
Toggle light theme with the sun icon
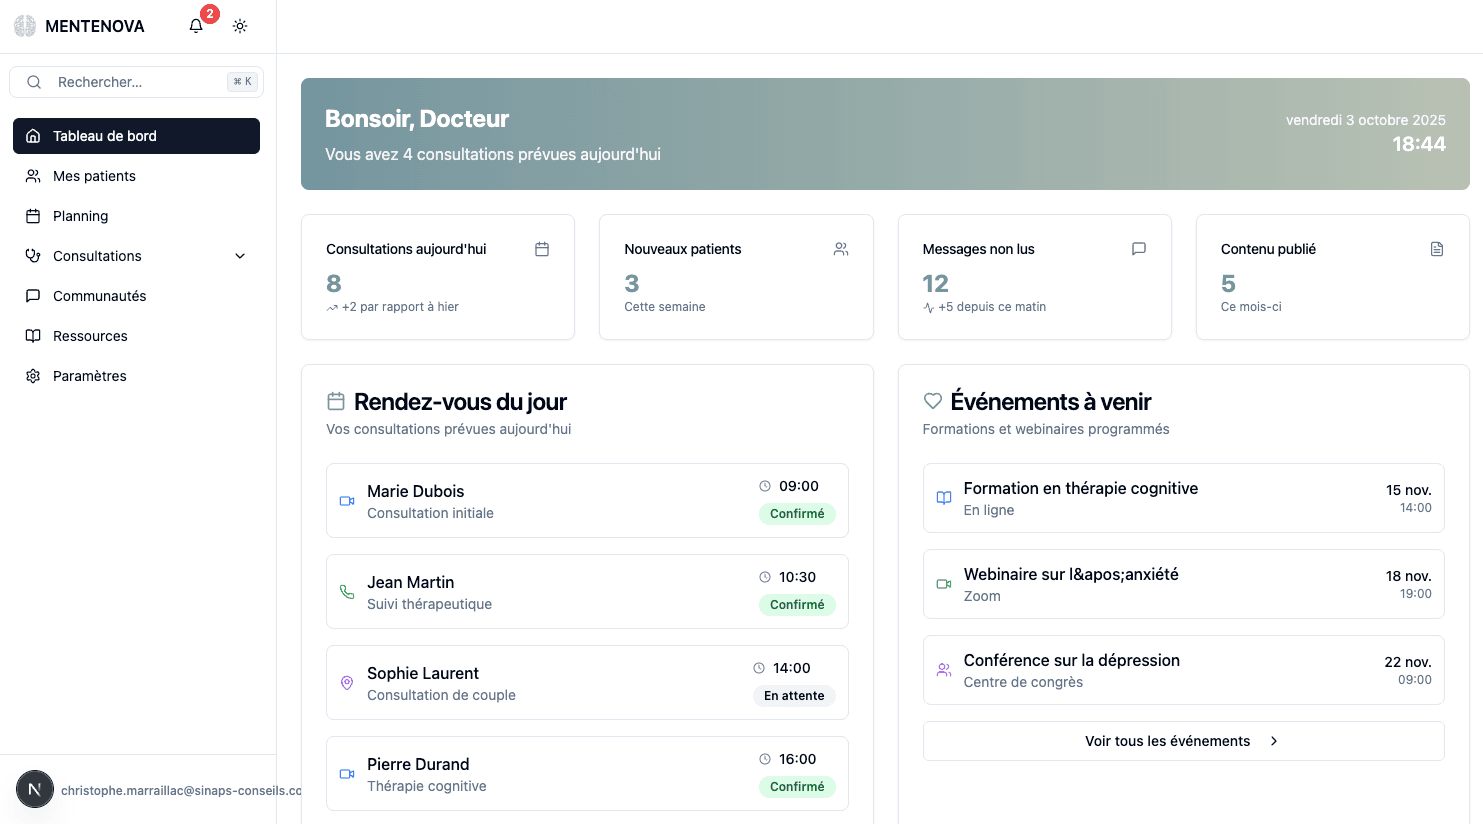click(239, 25)
